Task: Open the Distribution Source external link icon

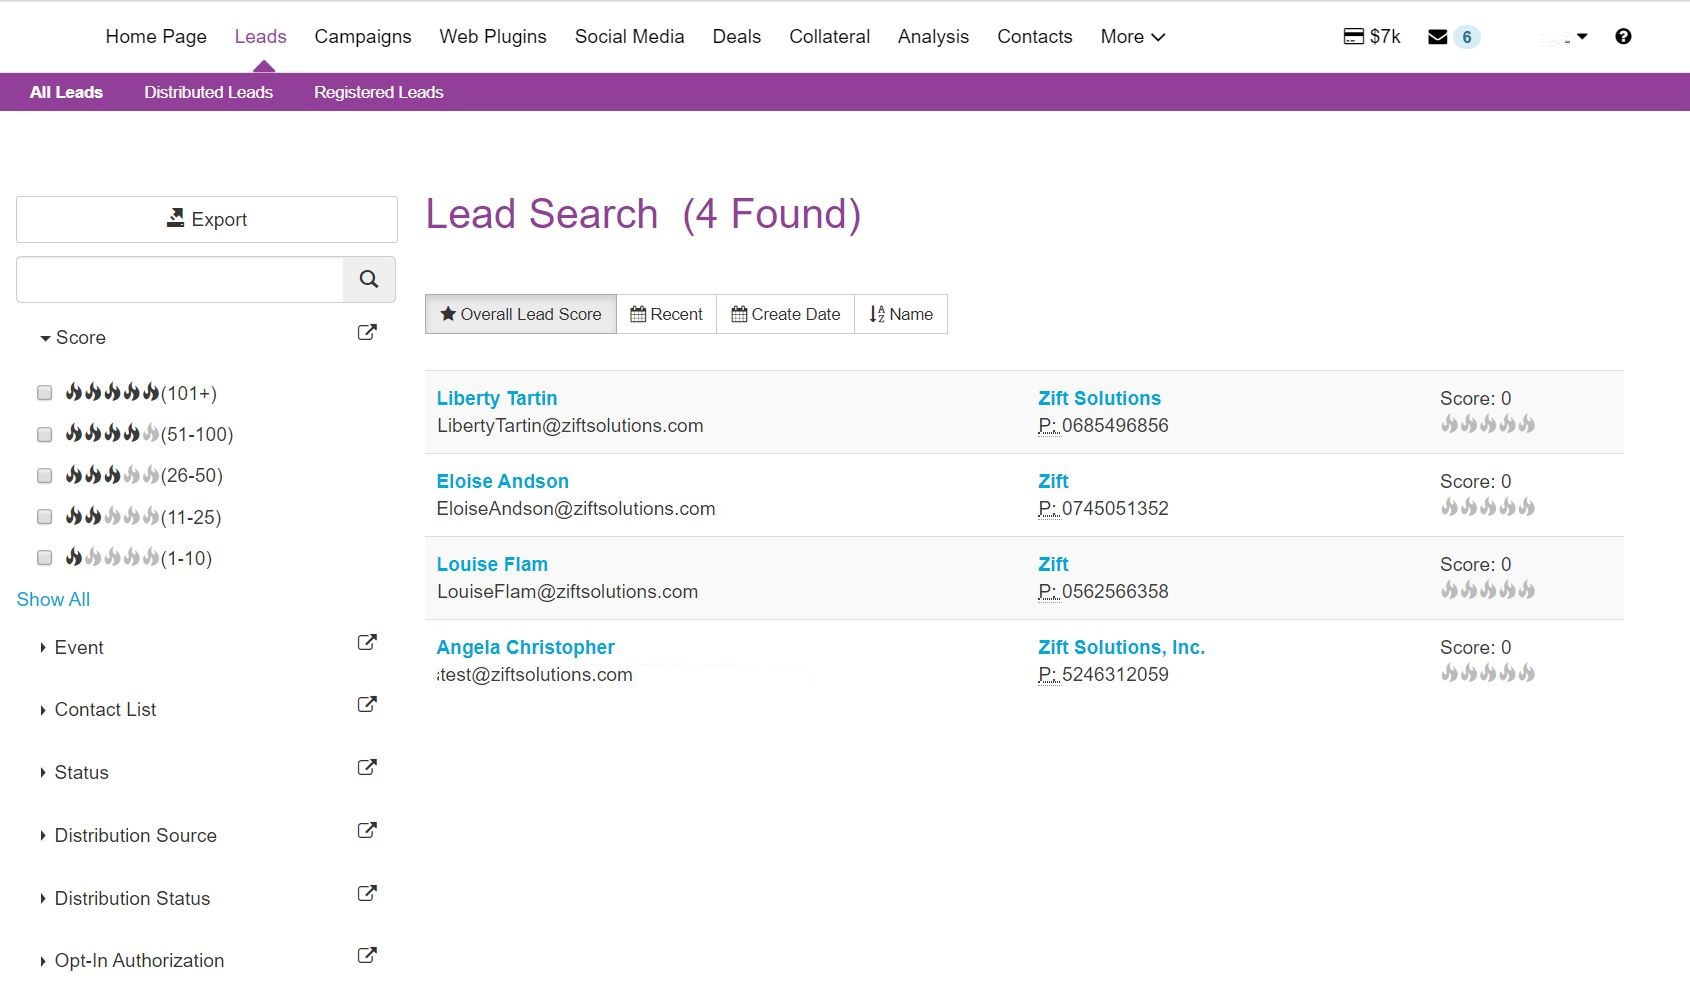Action: pyautogui.click(x=367, y=829)
